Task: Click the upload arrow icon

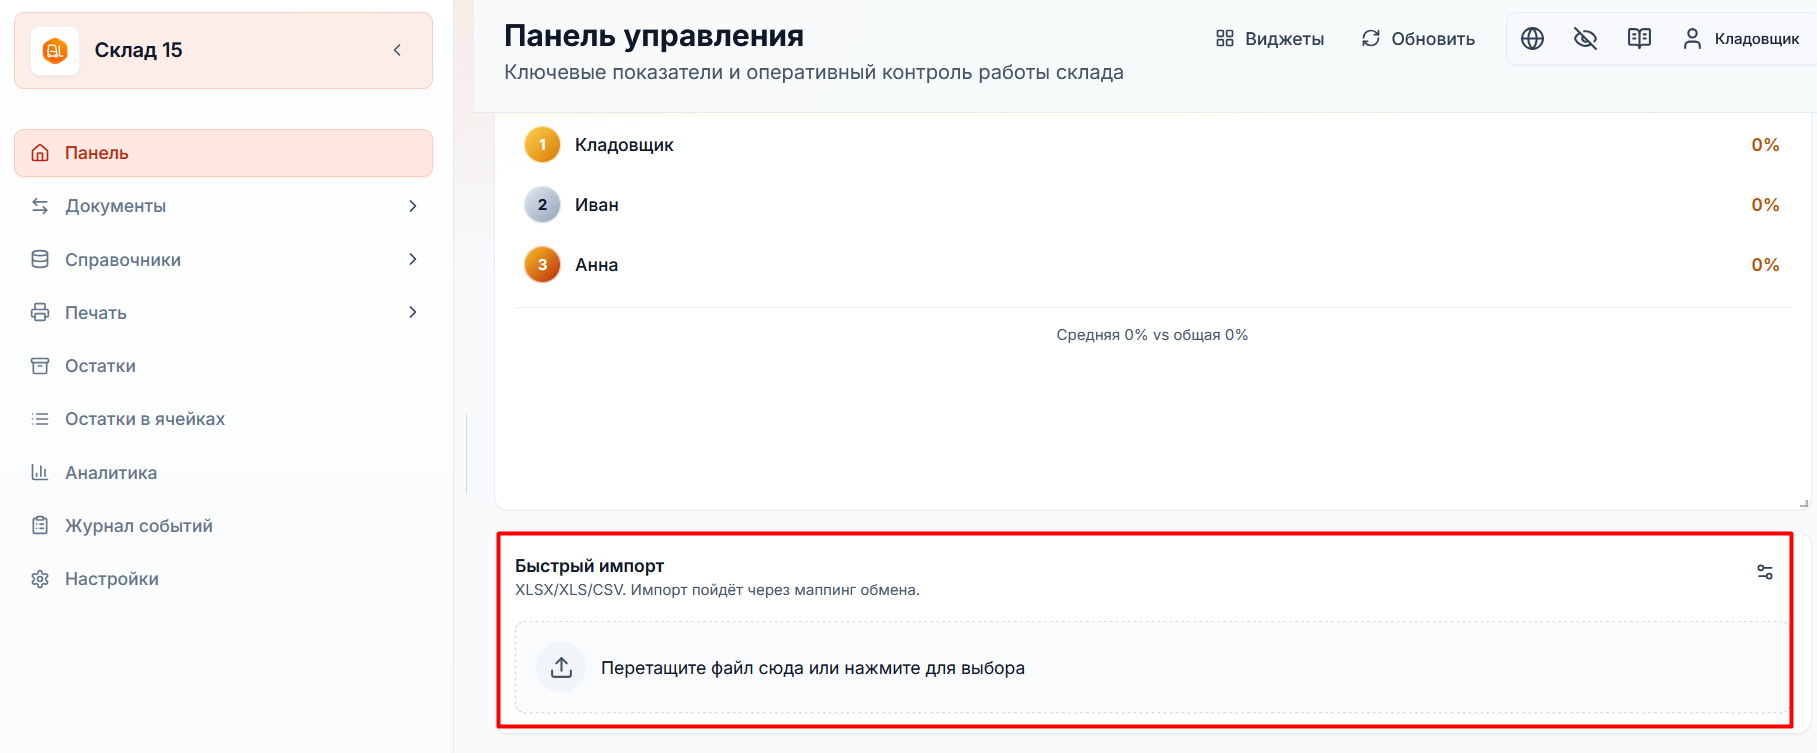Action: [x=561, y=667]
